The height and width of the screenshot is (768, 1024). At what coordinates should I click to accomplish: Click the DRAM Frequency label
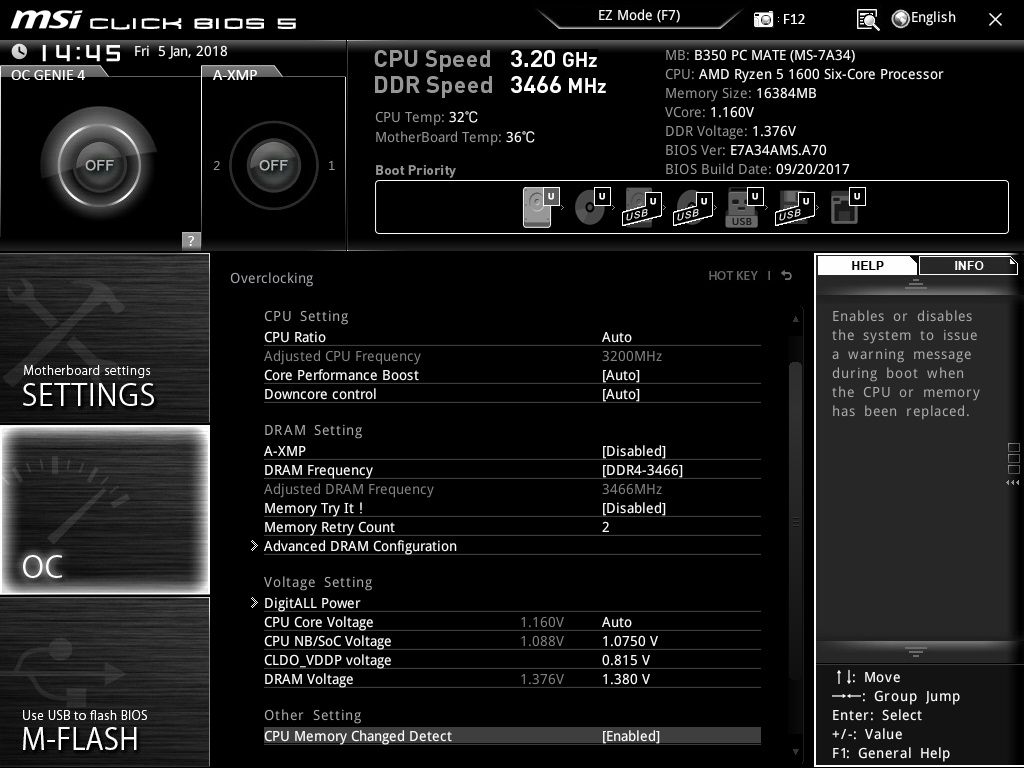pyautogui.click(x=318, y=470)
